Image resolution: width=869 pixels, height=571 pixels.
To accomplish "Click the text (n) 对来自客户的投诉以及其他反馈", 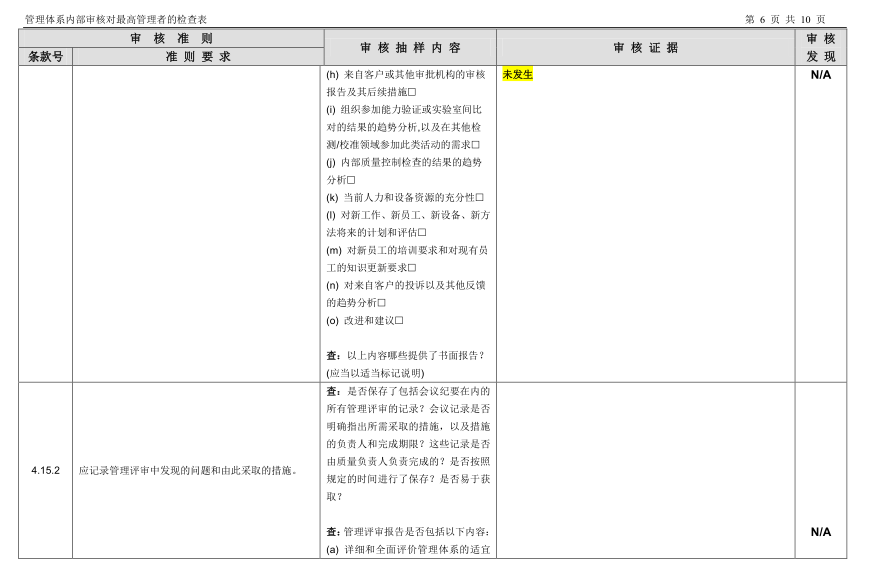I will point(406,285).
